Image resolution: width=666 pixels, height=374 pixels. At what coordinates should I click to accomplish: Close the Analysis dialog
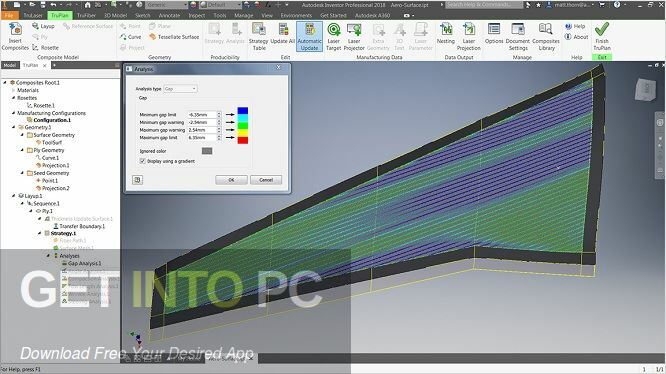click(x=279, y=67)
